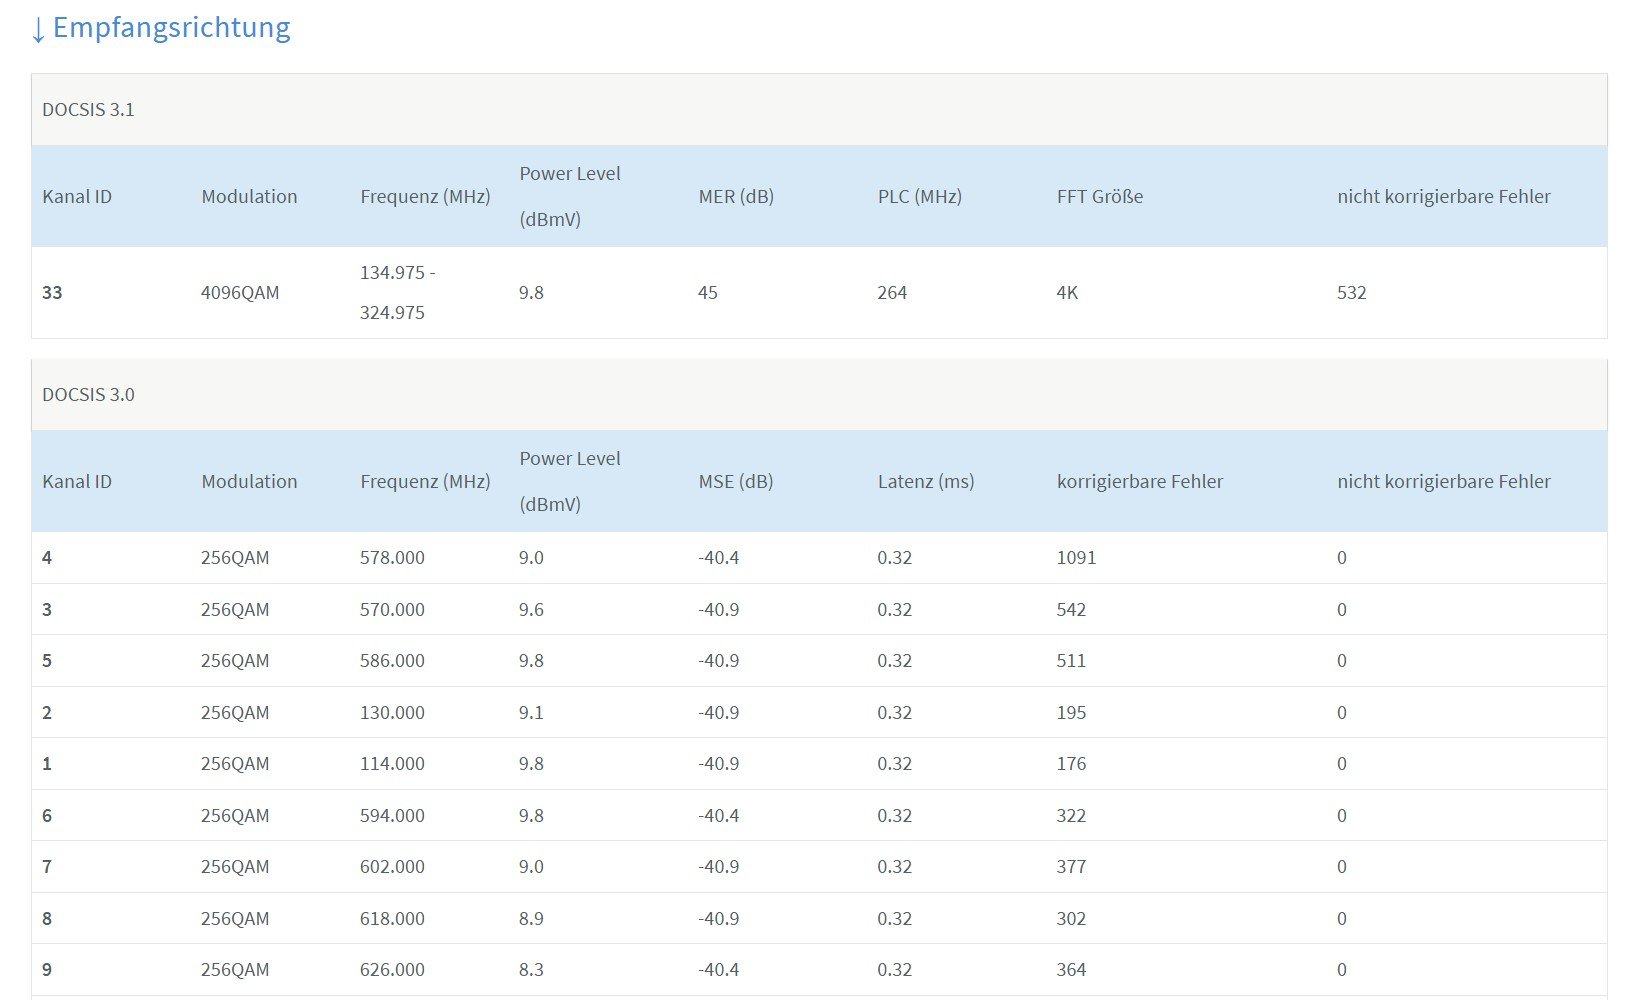Click Modulation header in DOCSIS 3.1 table
Screen dimensions: 1625x1000
[249, 197]
